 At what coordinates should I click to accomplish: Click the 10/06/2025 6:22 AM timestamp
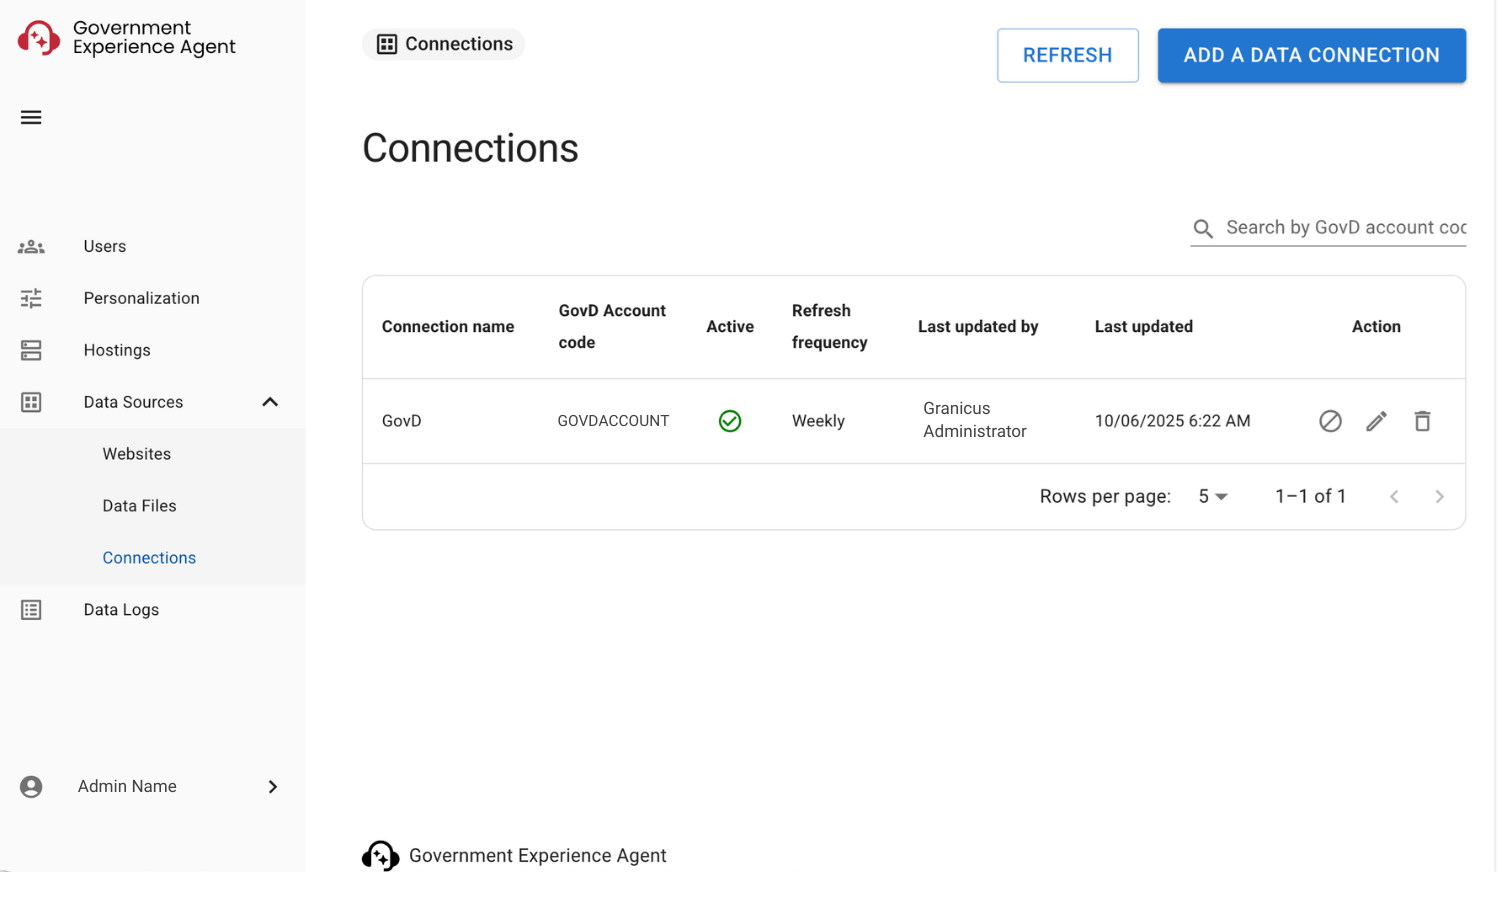tap(1172, 421)
